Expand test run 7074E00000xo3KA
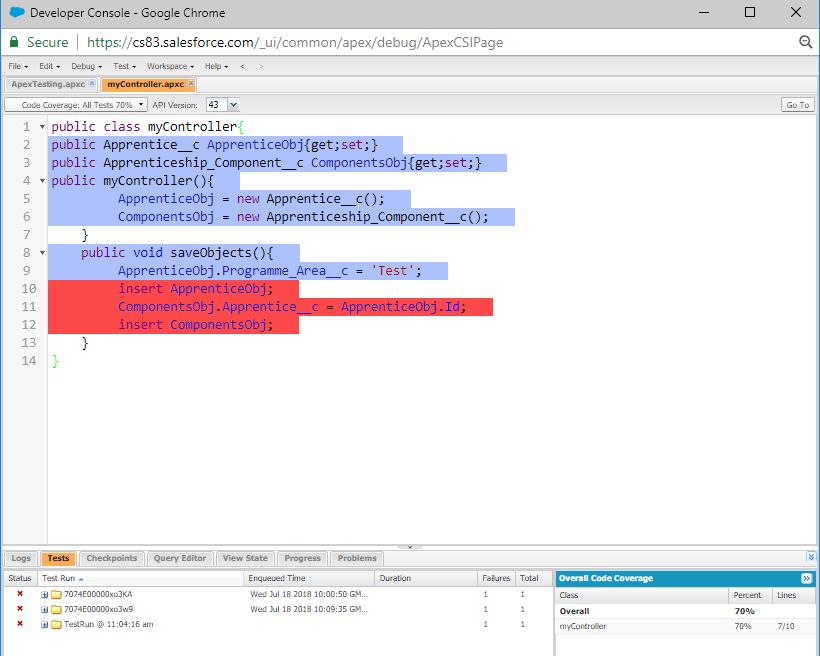820x656 pixels. tap(44, 594)
